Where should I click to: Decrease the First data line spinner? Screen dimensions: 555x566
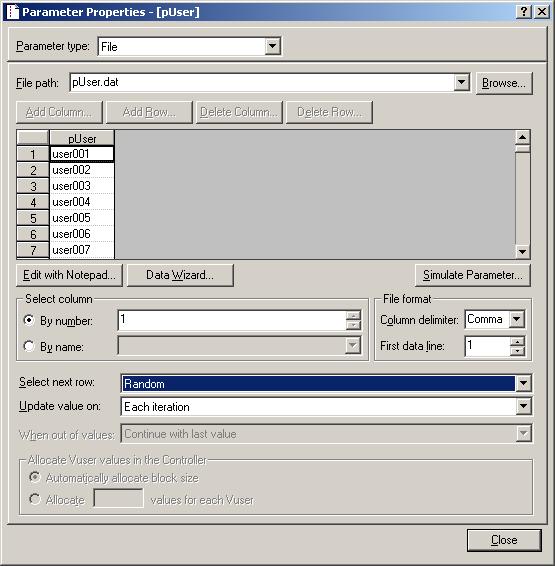[517, 351]
